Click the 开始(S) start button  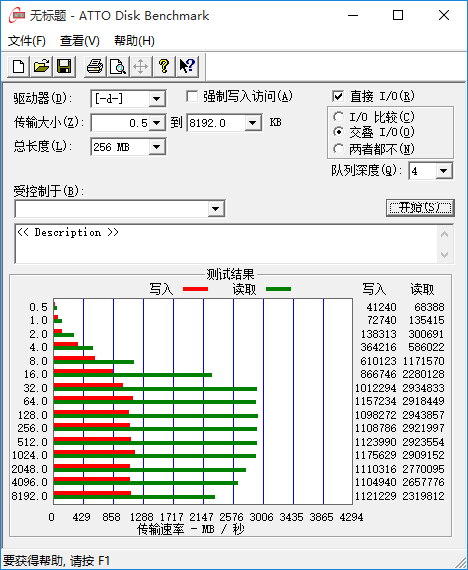[420, 208]
